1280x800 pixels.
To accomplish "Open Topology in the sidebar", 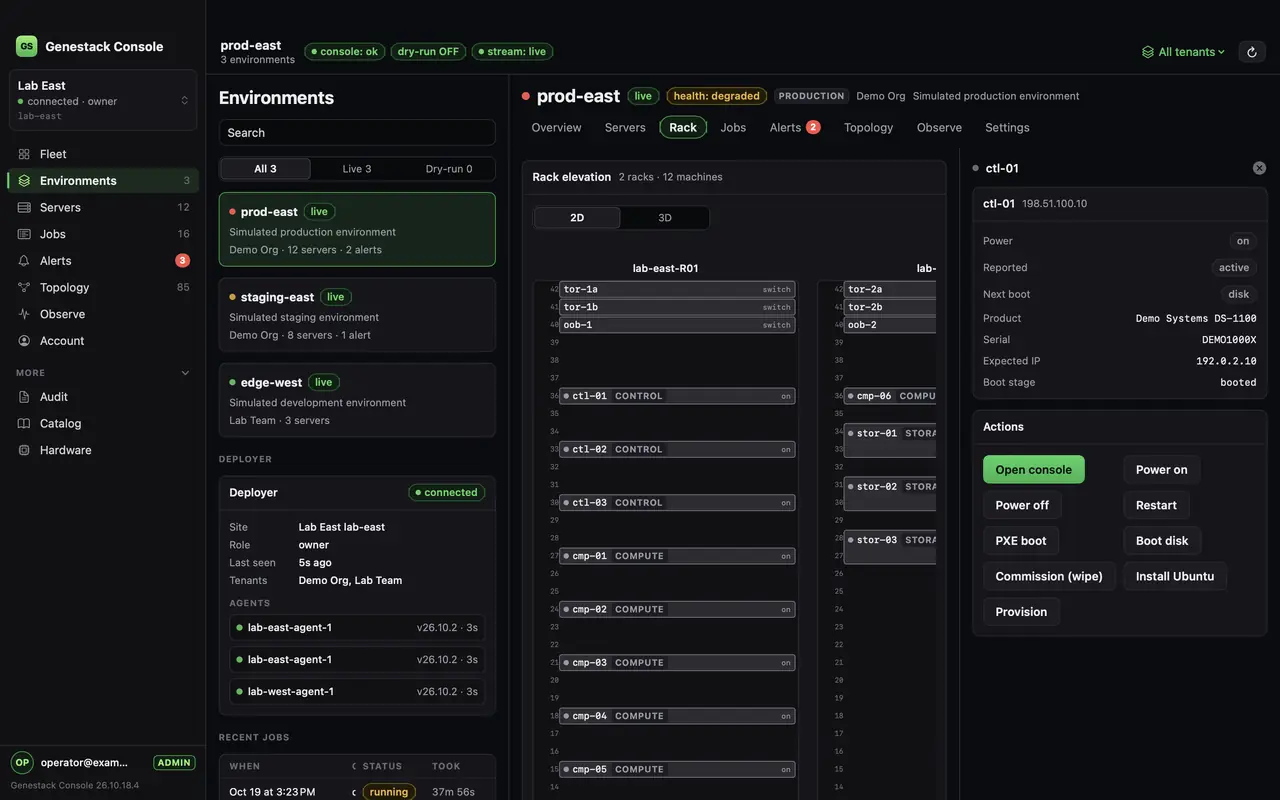I will click(103, 287).
